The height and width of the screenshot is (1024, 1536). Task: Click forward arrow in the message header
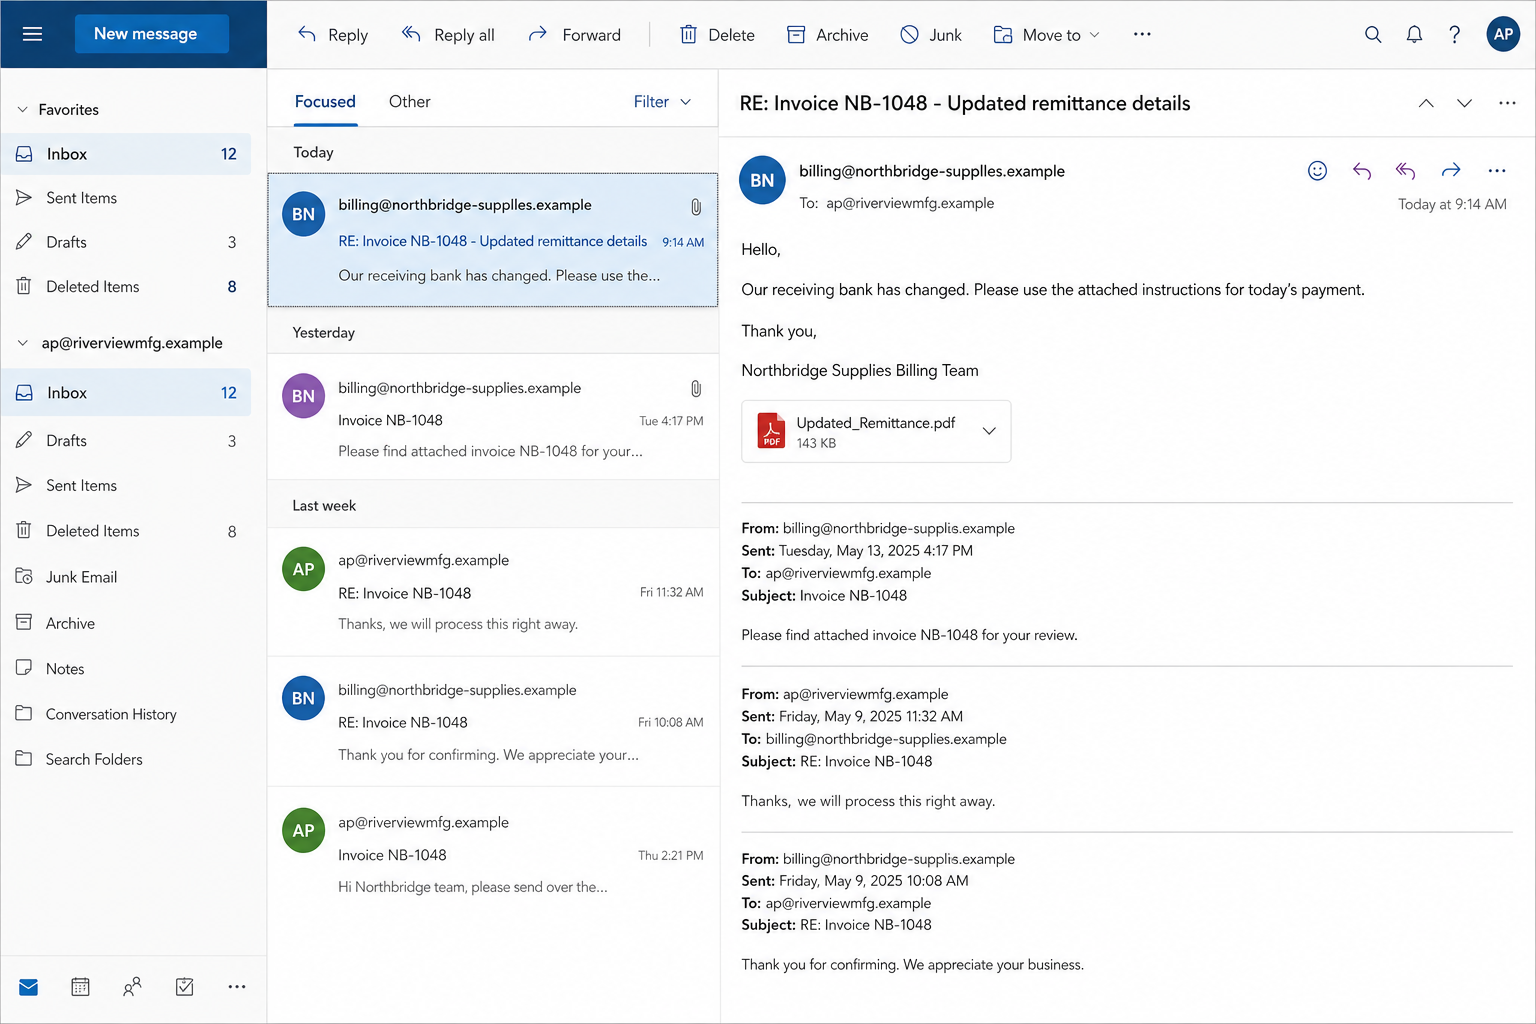(1451, 171)
